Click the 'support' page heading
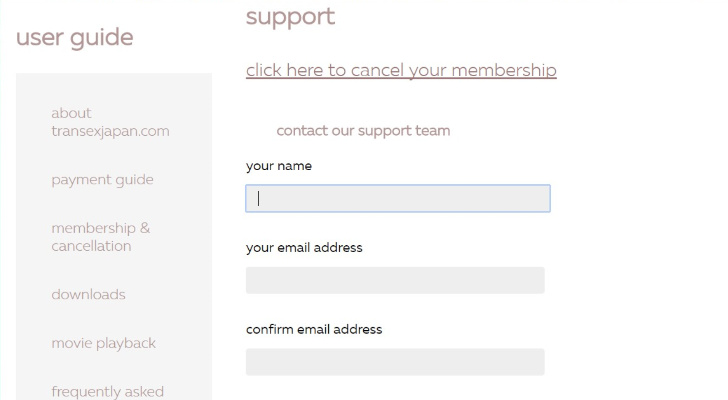 click(x=290, y=16)
